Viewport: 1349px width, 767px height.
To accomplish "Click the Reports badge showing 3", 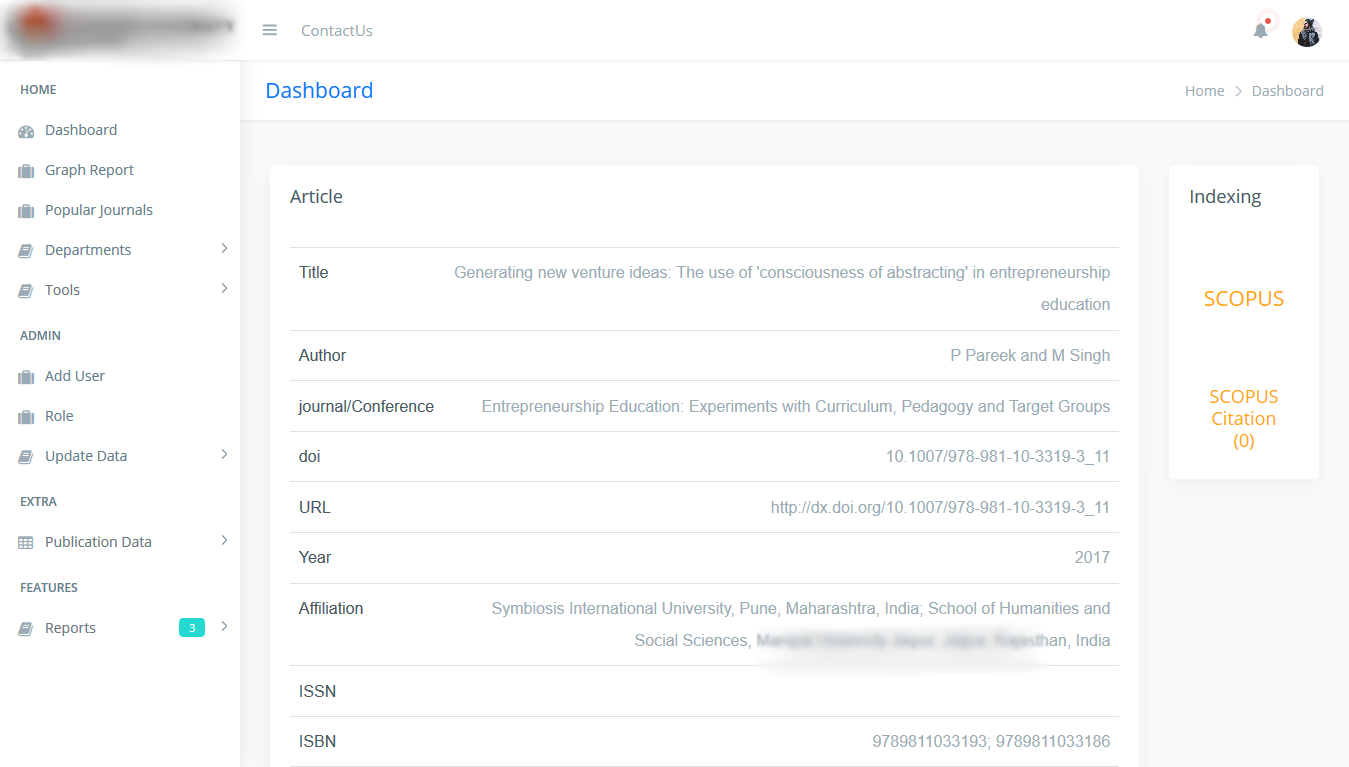I will (192, 628).
